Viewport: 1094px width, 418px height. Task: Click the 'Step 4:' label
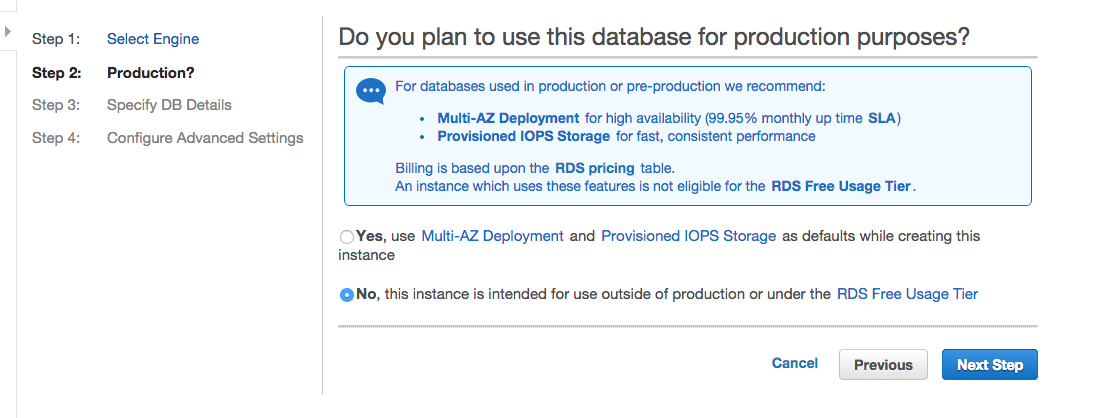click(57, 137)
